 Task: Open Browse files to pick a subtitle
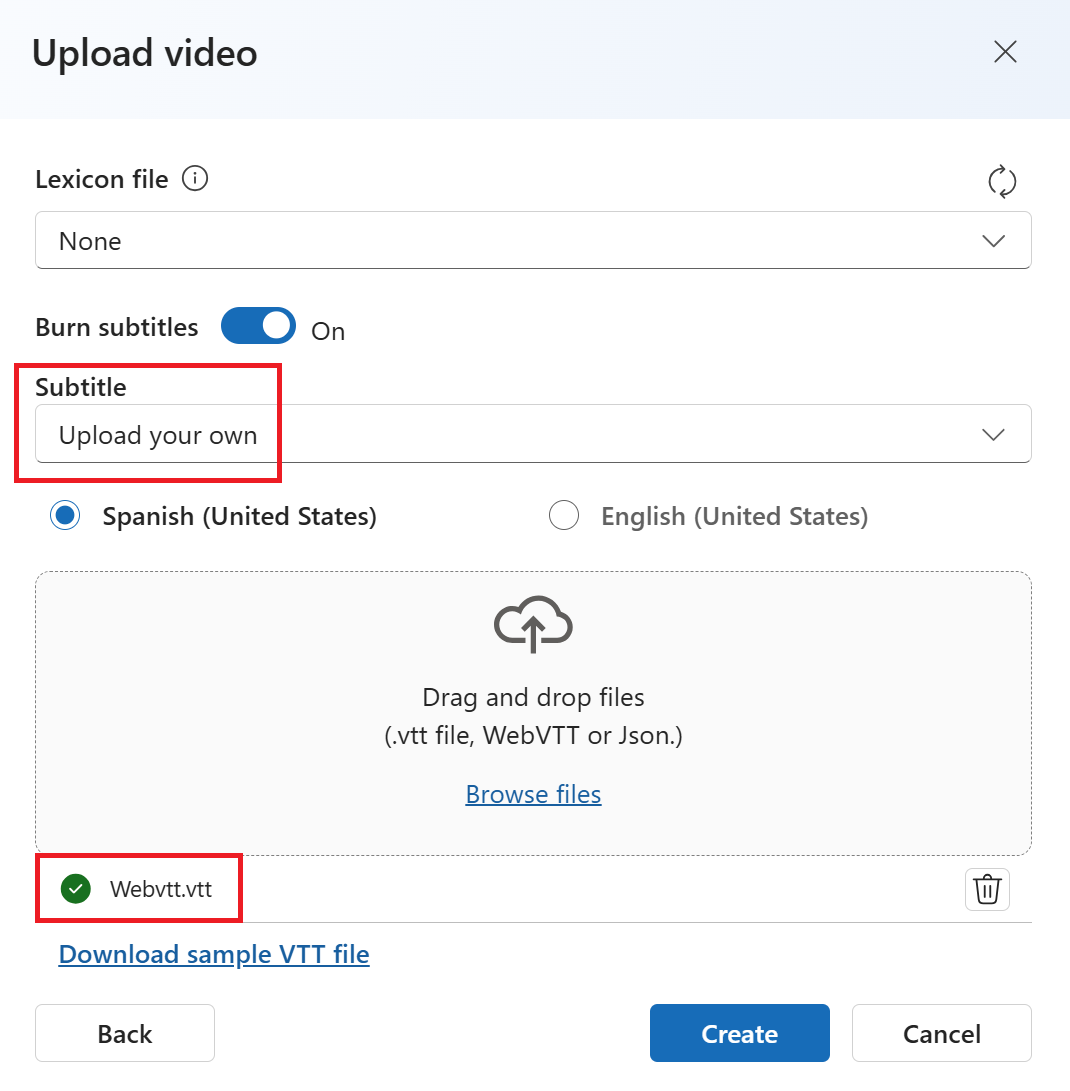(x=533, y=793)
